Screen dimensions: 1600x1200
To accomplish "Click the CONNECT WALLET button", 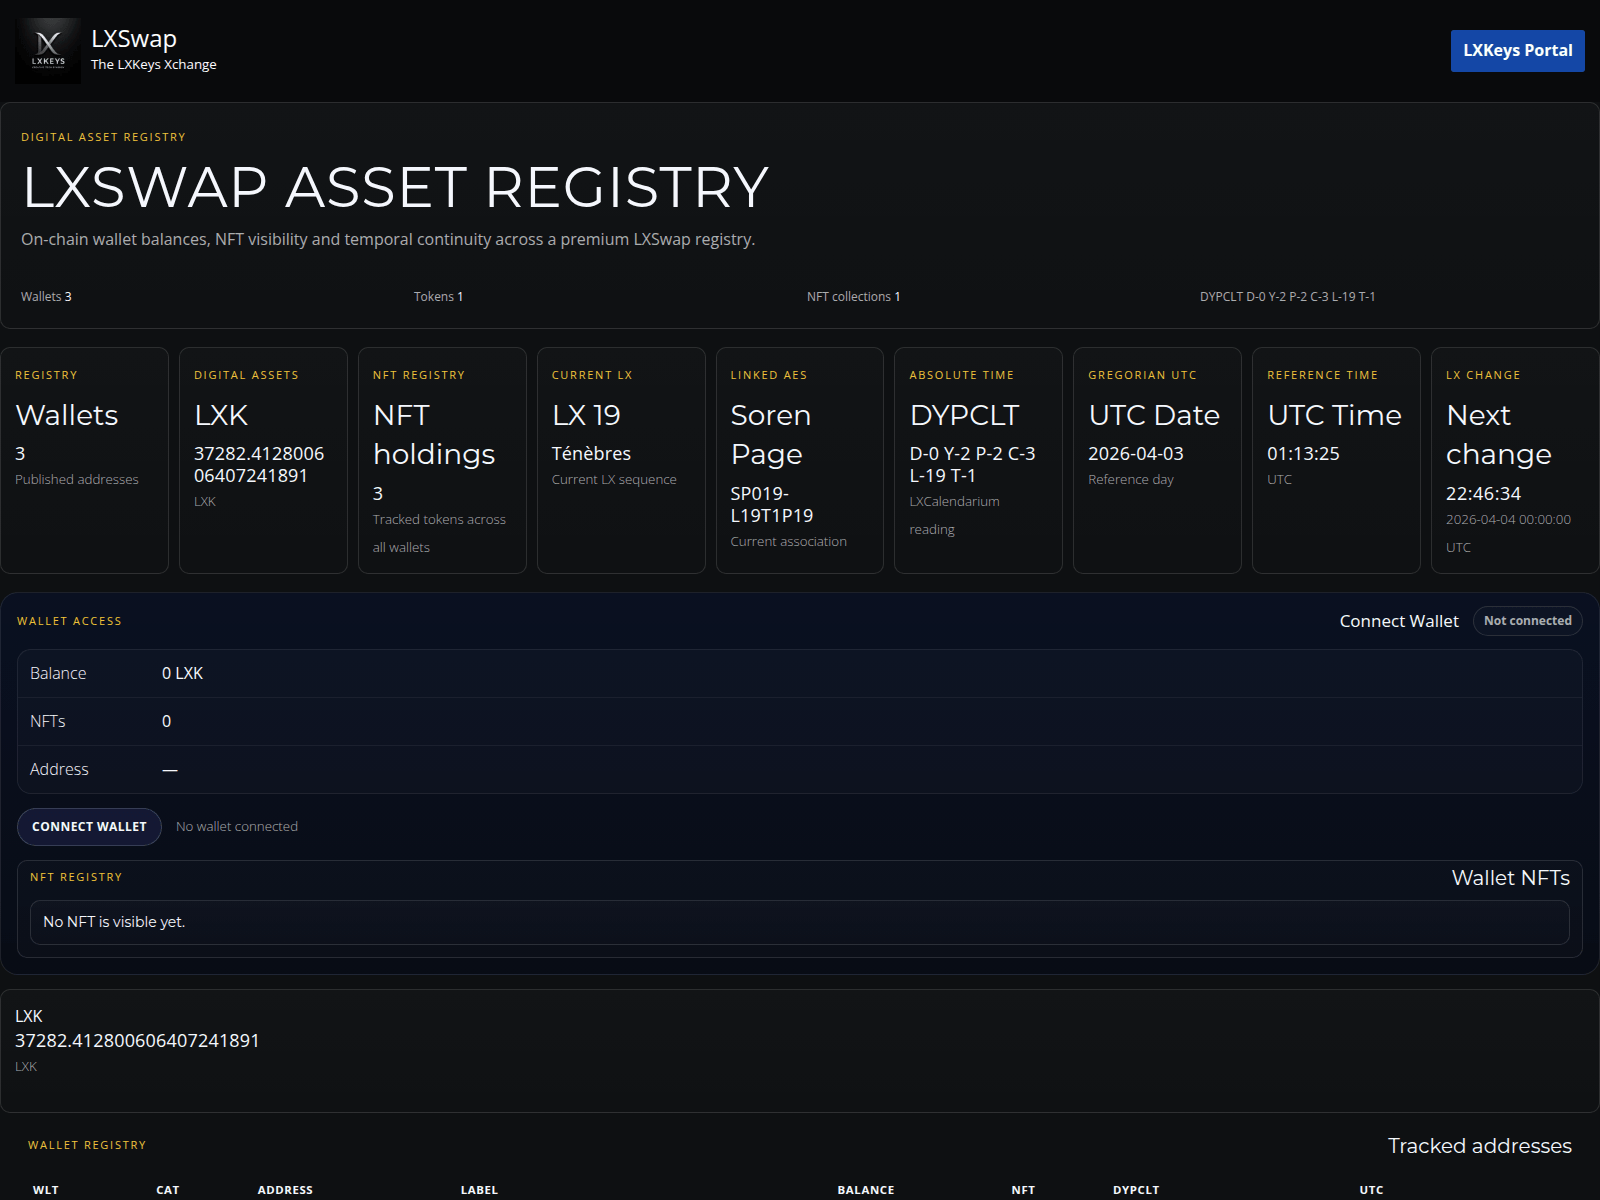I will 89,827.
